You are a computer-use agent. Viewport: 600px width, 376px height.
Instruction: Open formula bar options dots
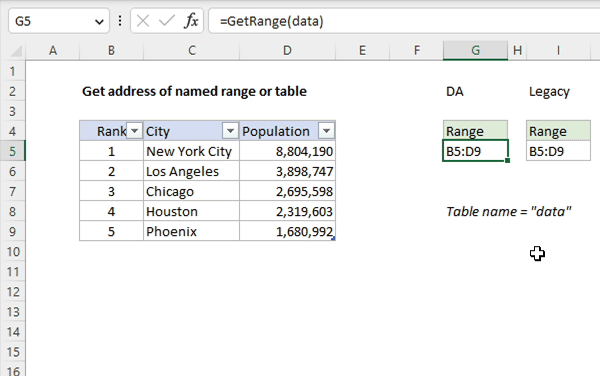tap(120, 21)
